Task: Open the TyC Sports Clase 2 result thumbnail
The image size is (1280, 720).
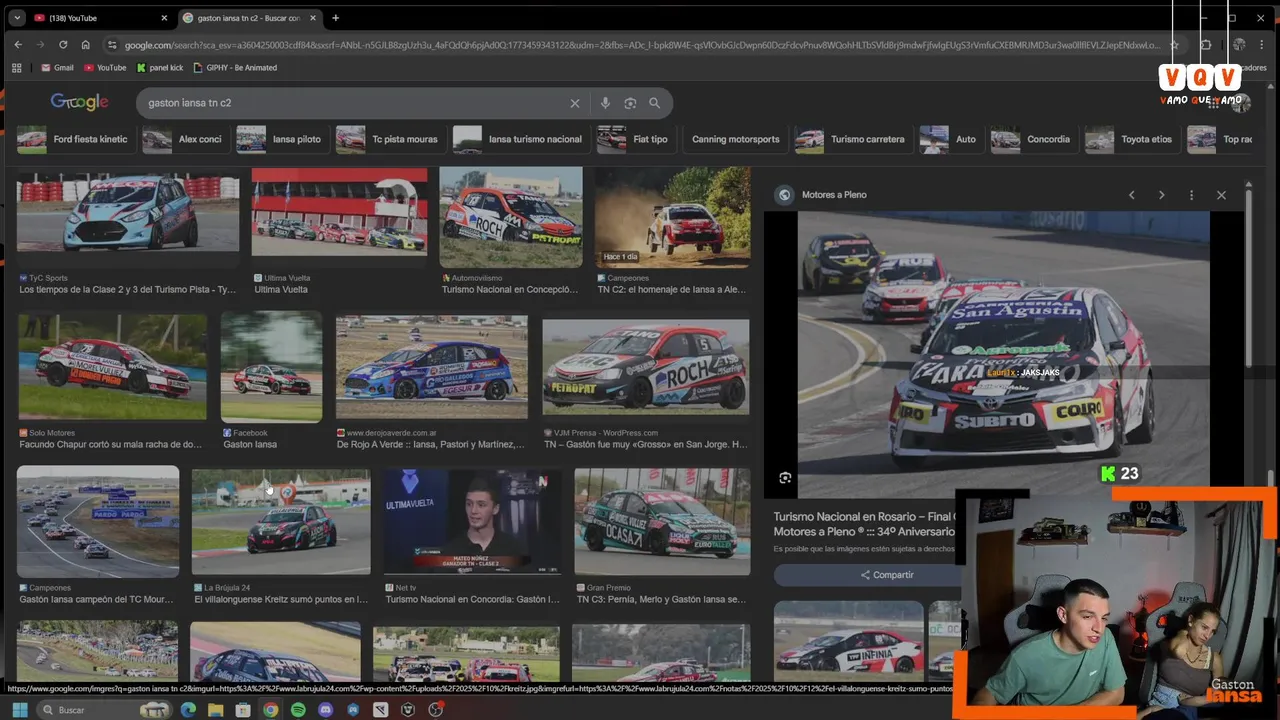Action: point(128,215)
